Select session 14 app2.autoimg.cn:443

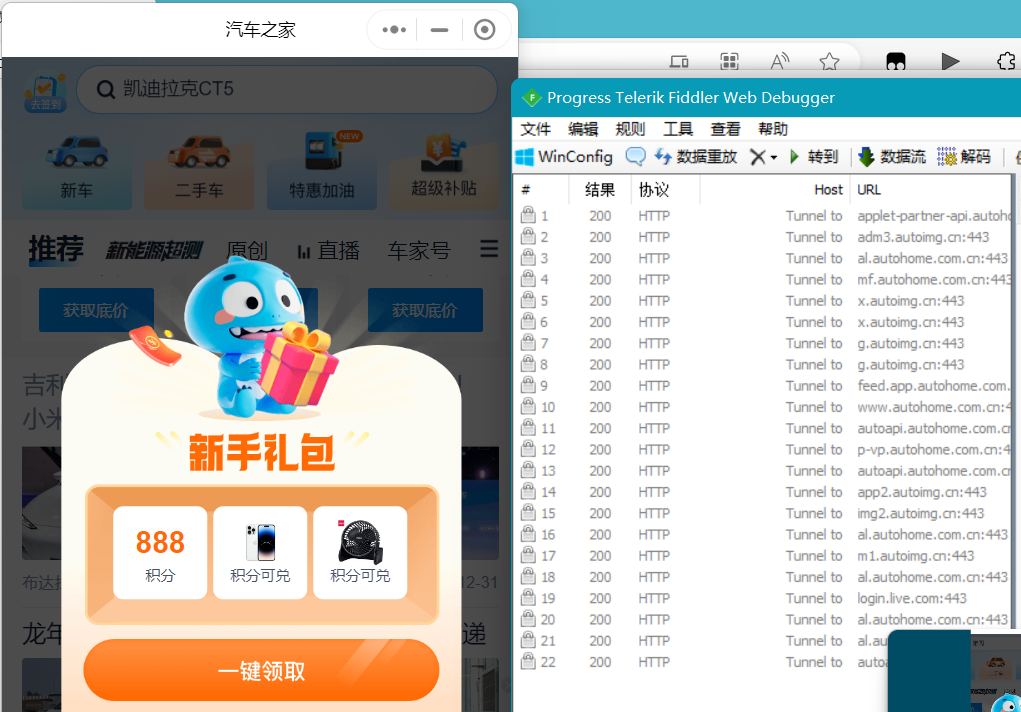(763, 492)
